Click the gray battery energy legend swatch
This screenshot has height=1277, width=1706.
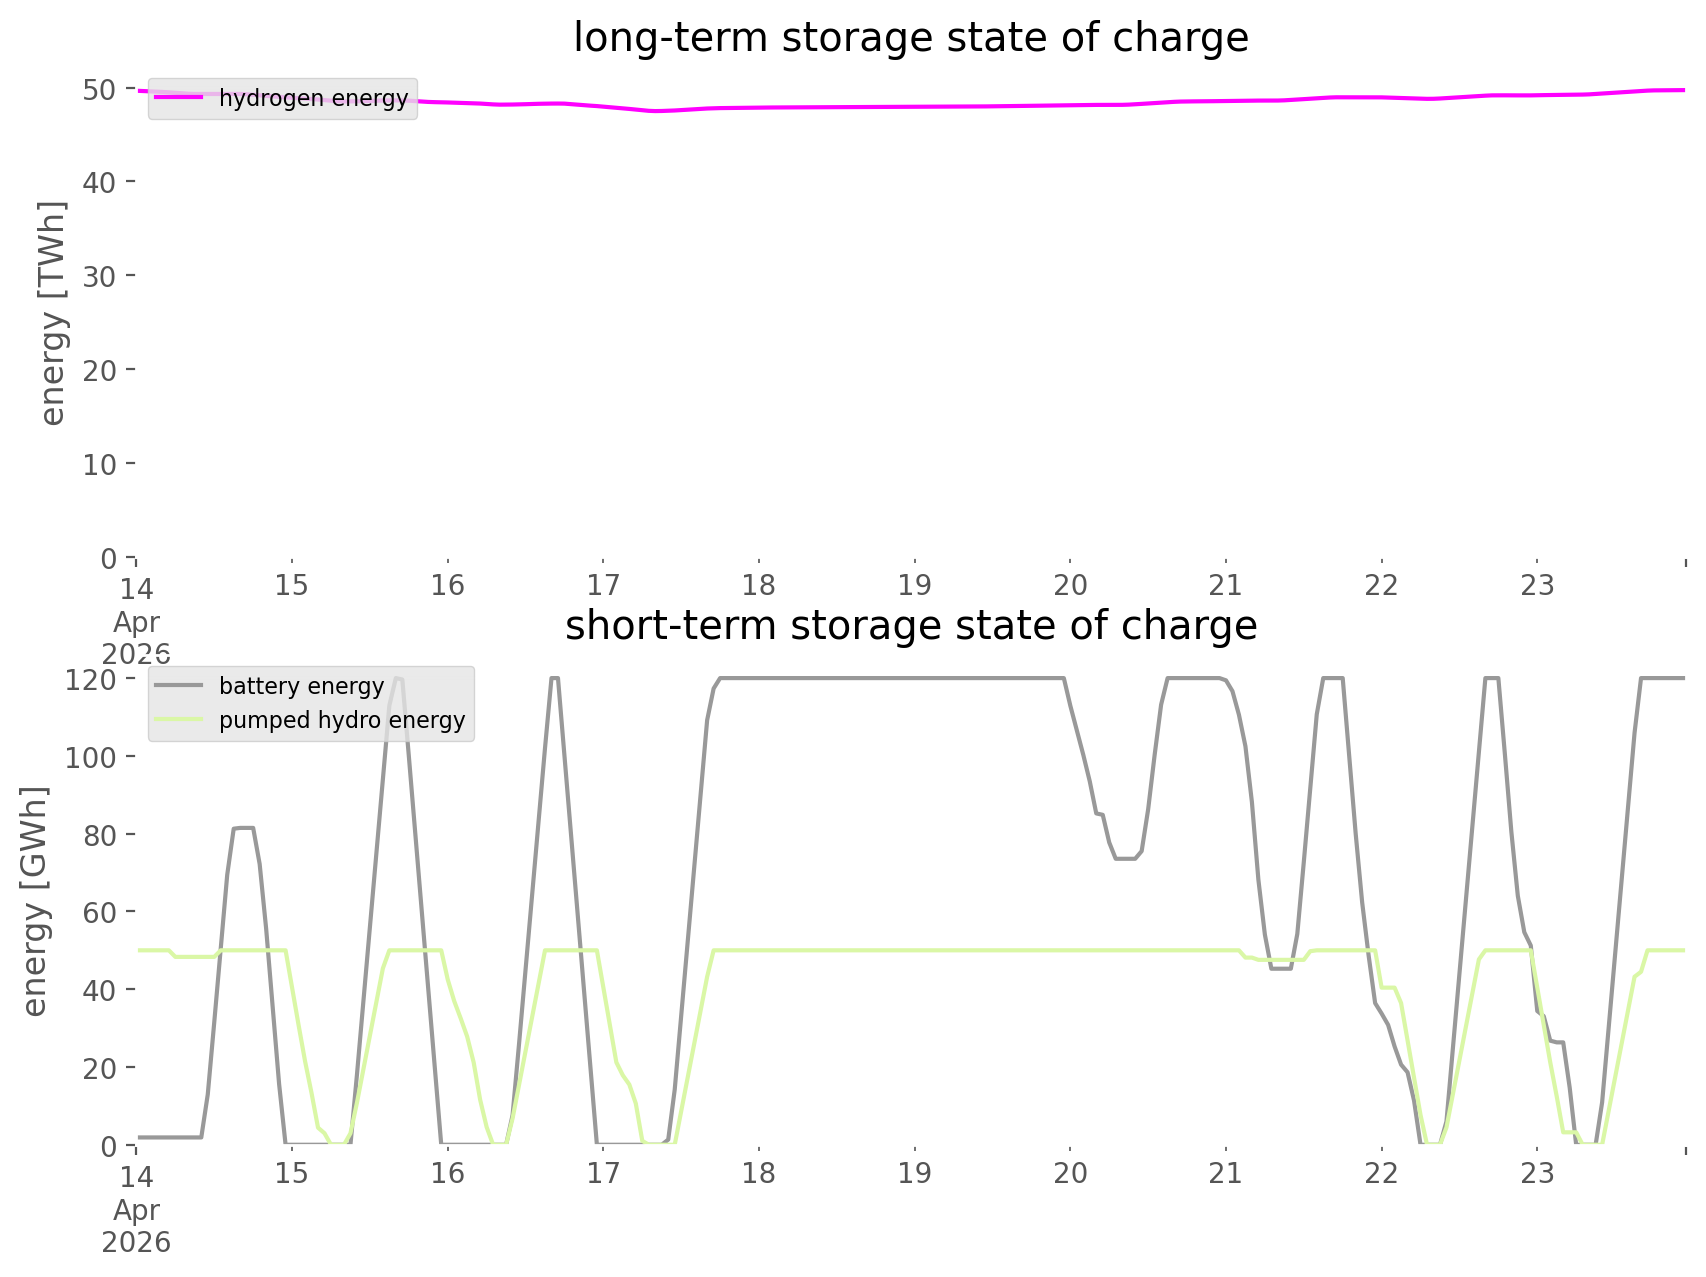click(x=179, y=686)
